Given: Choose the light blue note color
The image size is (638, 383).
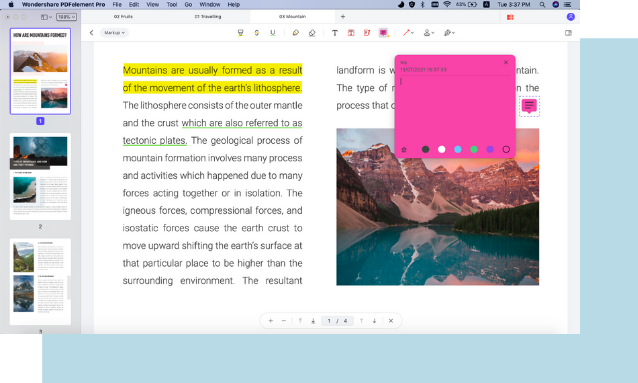Looking at the screenshot, I should [x=458, y=149].
